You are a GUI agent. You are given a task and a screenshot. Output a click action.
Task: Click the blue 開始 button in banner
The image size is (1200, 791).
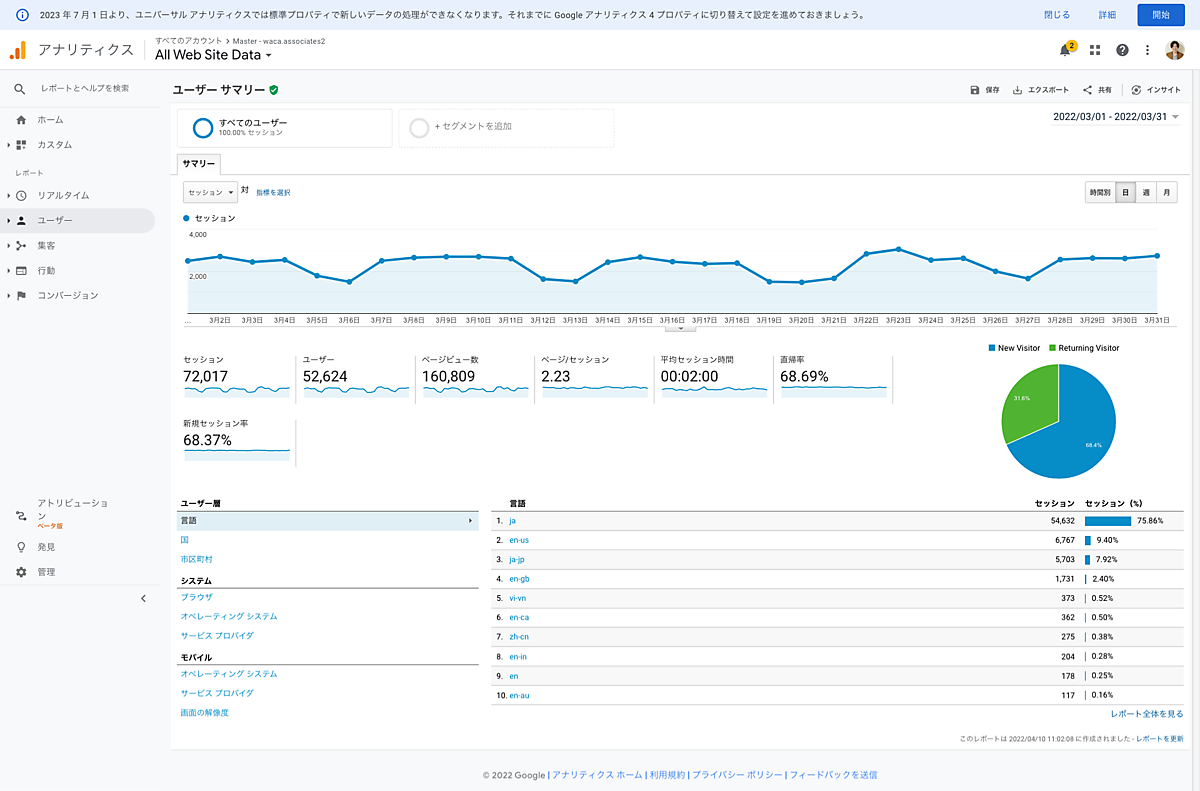point(1161,15)
